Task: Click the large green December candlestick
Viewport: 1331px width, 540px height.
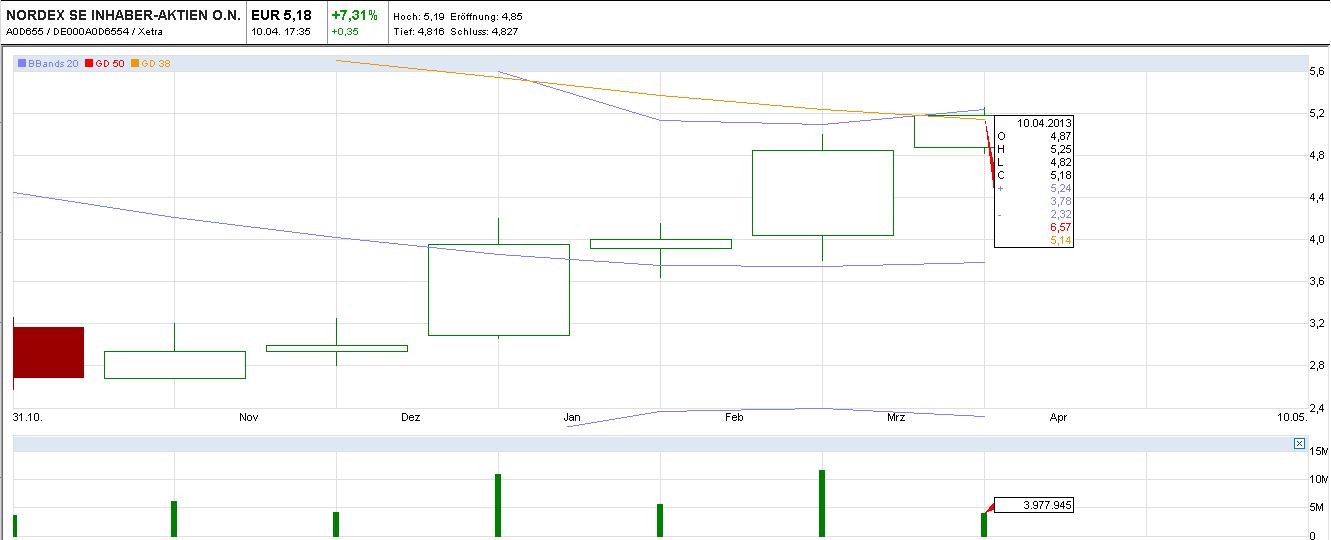Action: coord(499,289)
